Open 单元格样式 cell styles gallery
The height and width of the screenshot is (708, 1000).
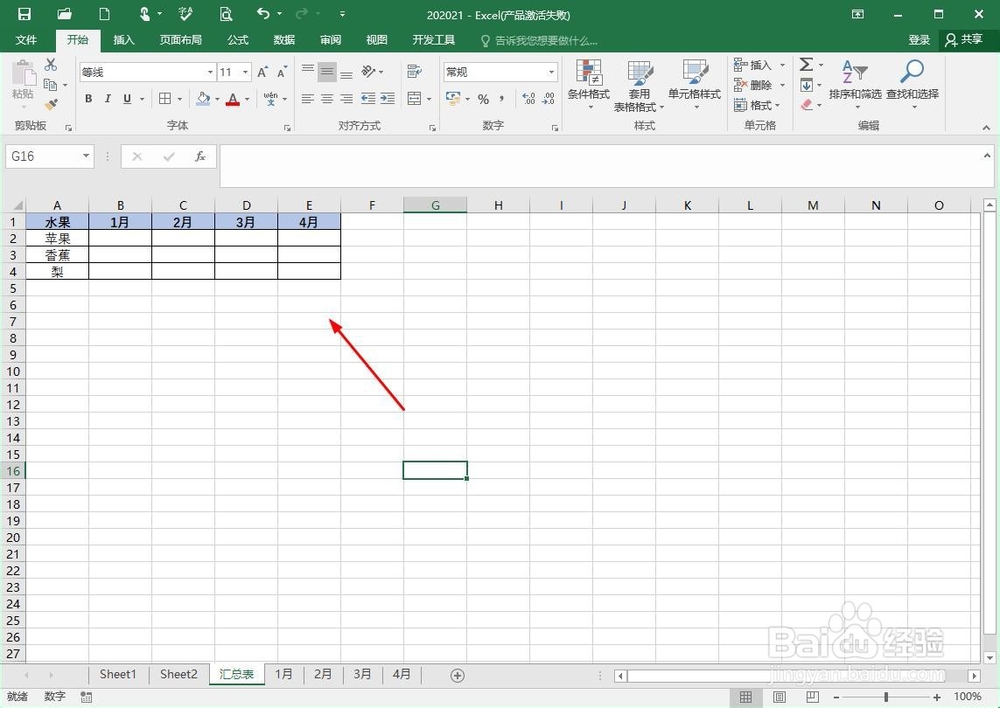tap(695, 84)
